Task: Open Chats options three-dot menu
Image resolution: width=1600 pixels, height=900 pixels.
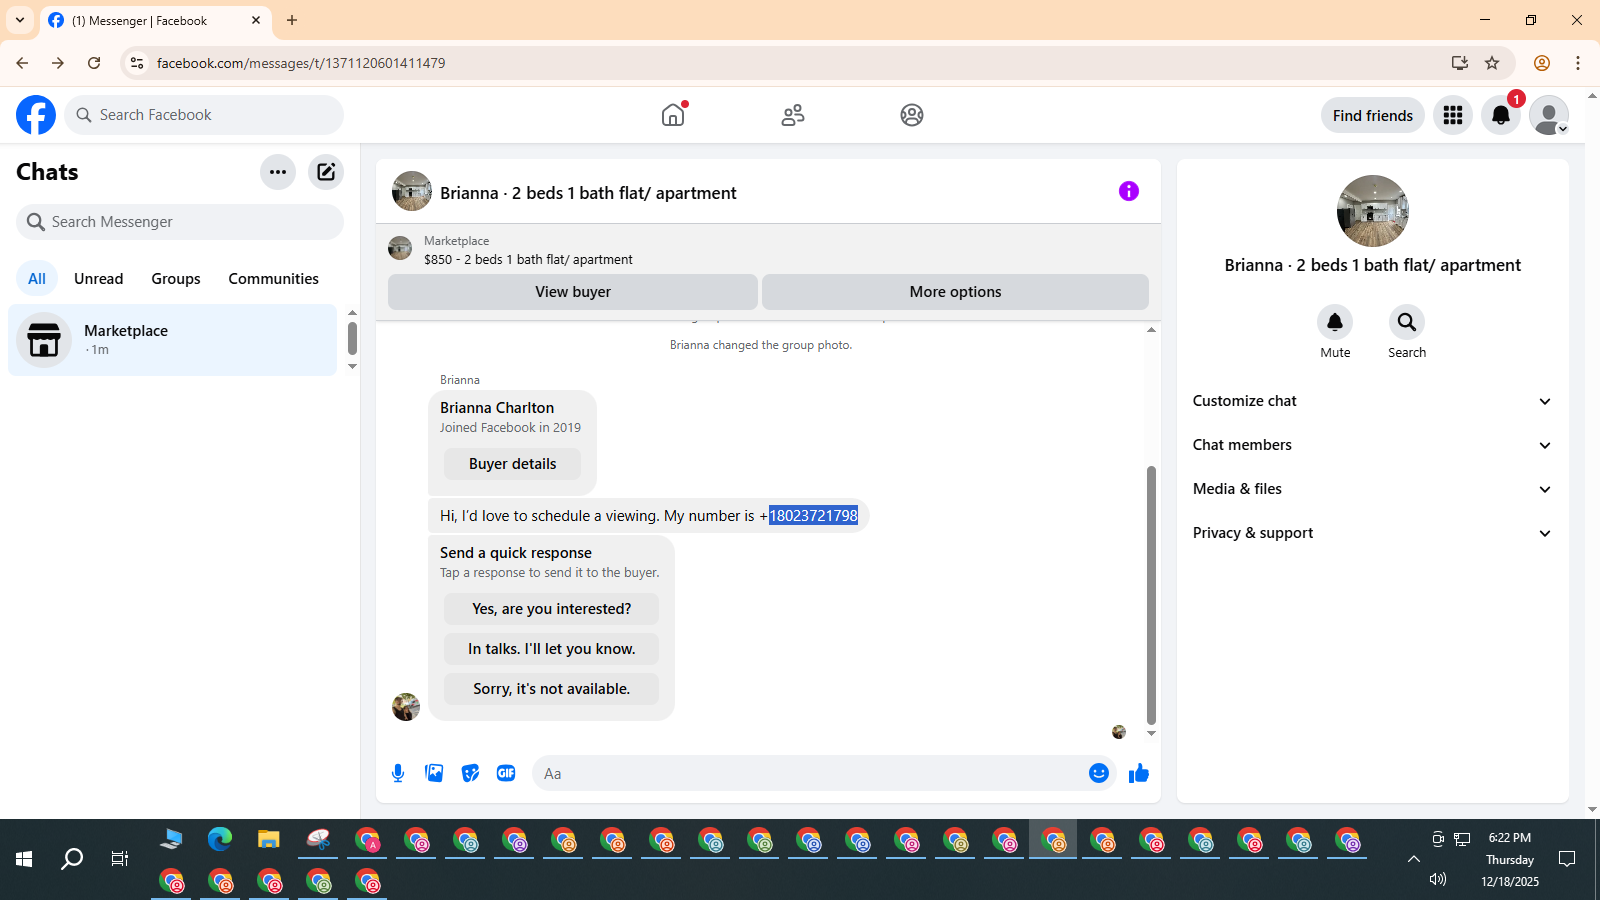Action: pyautogui.click(x=278, y=172)
